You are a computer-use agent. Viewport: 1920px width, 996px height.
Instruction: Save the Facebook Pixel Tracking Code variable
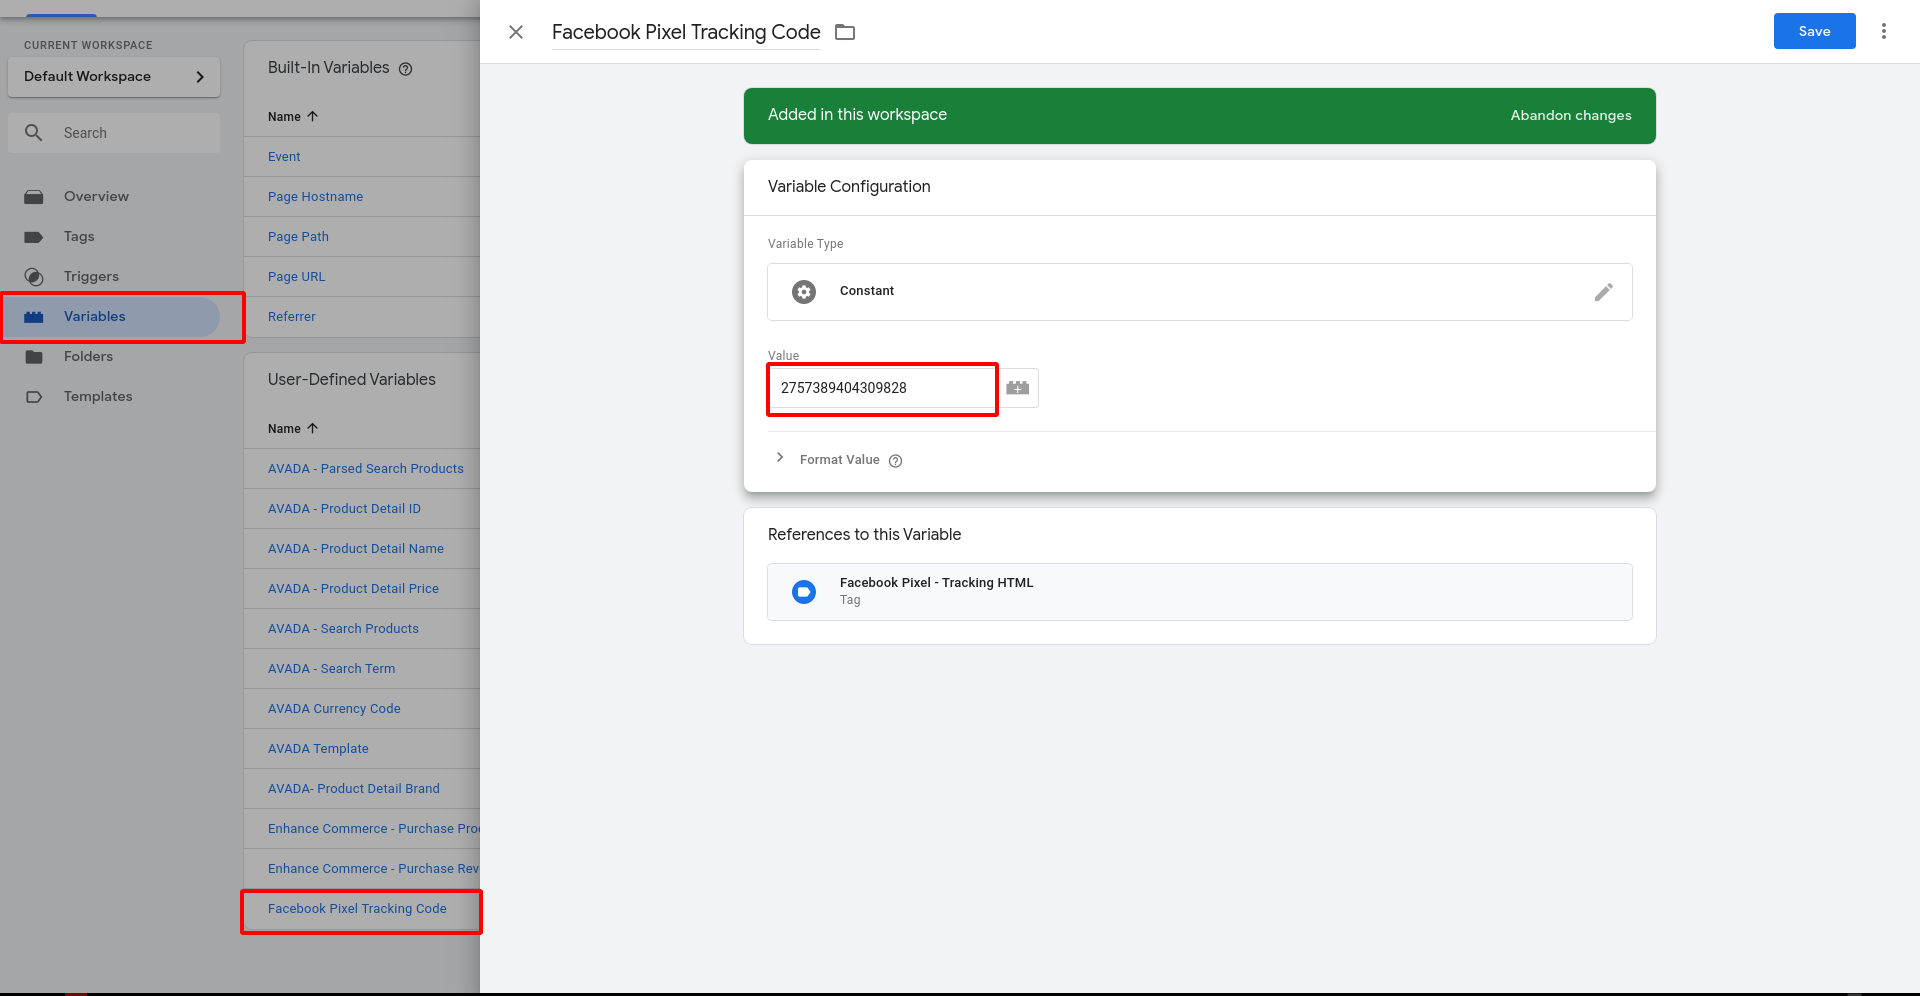[1814, 31]
